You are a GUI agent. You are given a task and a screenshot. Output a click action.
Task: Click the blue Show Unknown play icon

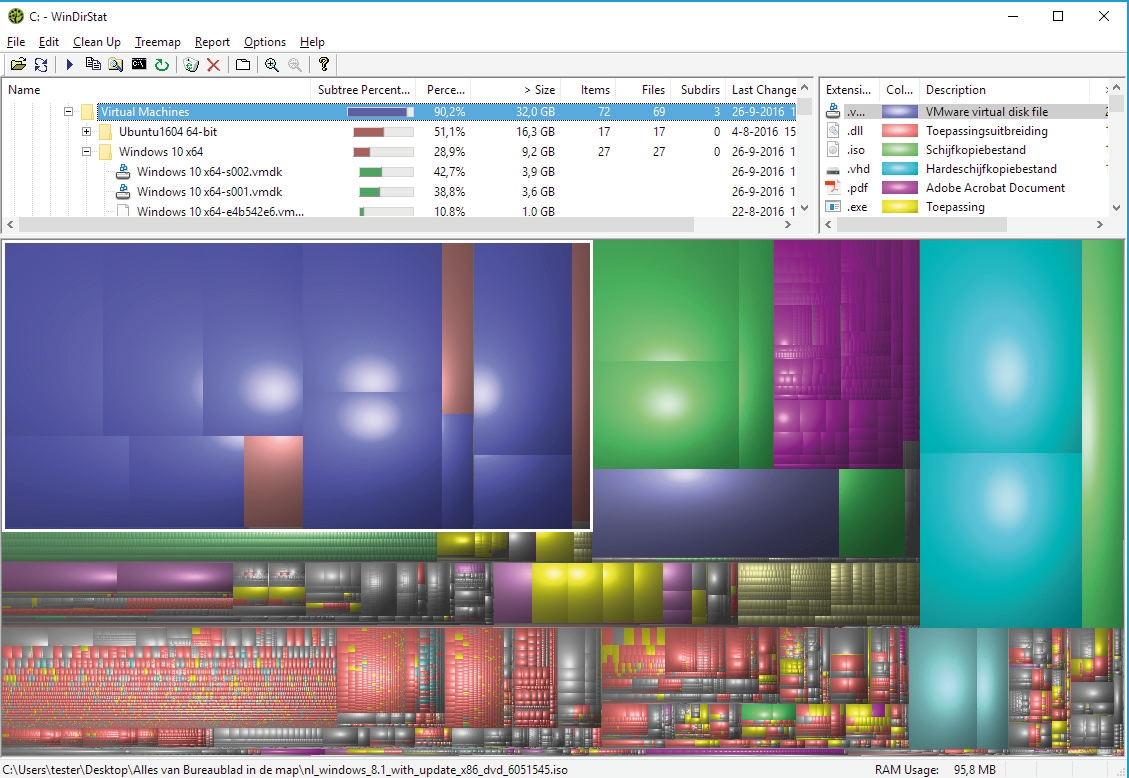[70, 65]
